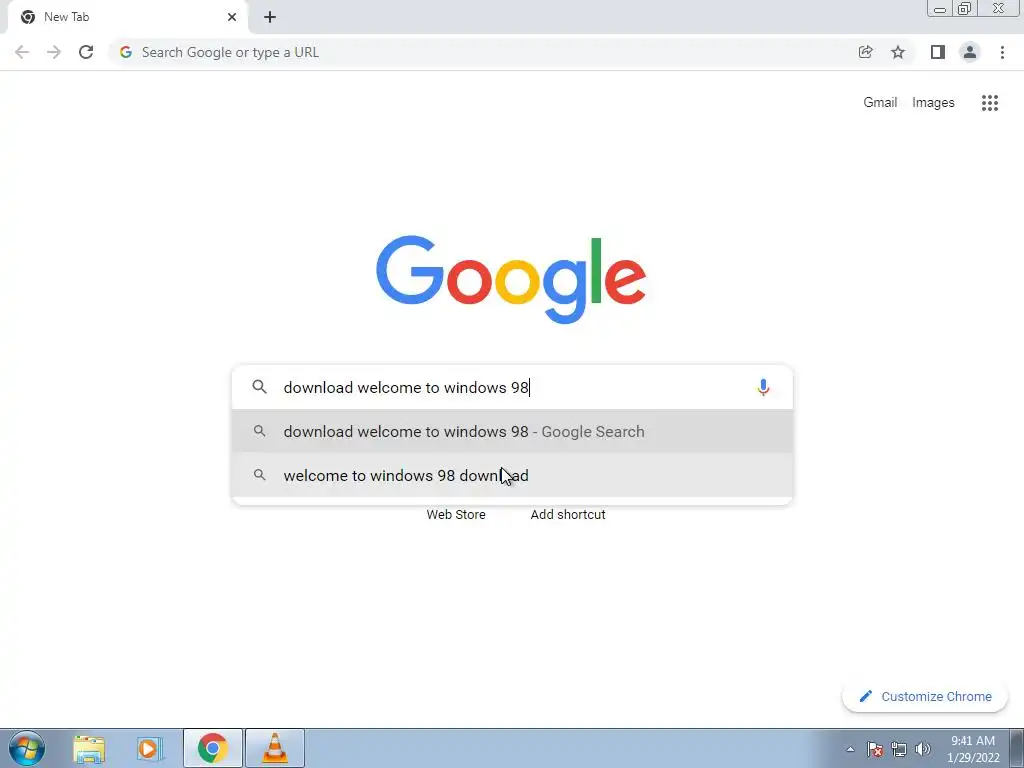Click Add shortcut
The width and height of the screenshot is (1024, 768).
(568, 515)
